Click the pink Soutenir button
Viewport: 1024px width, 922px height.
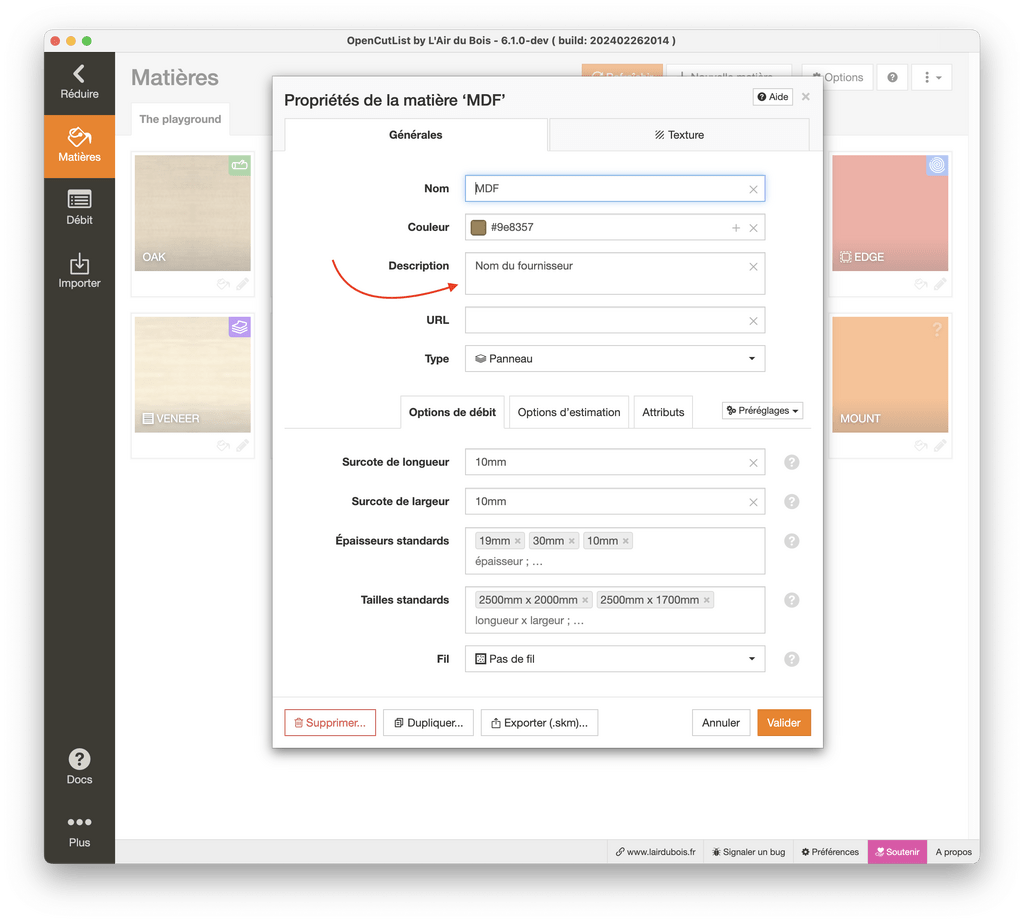click(897, 852)
